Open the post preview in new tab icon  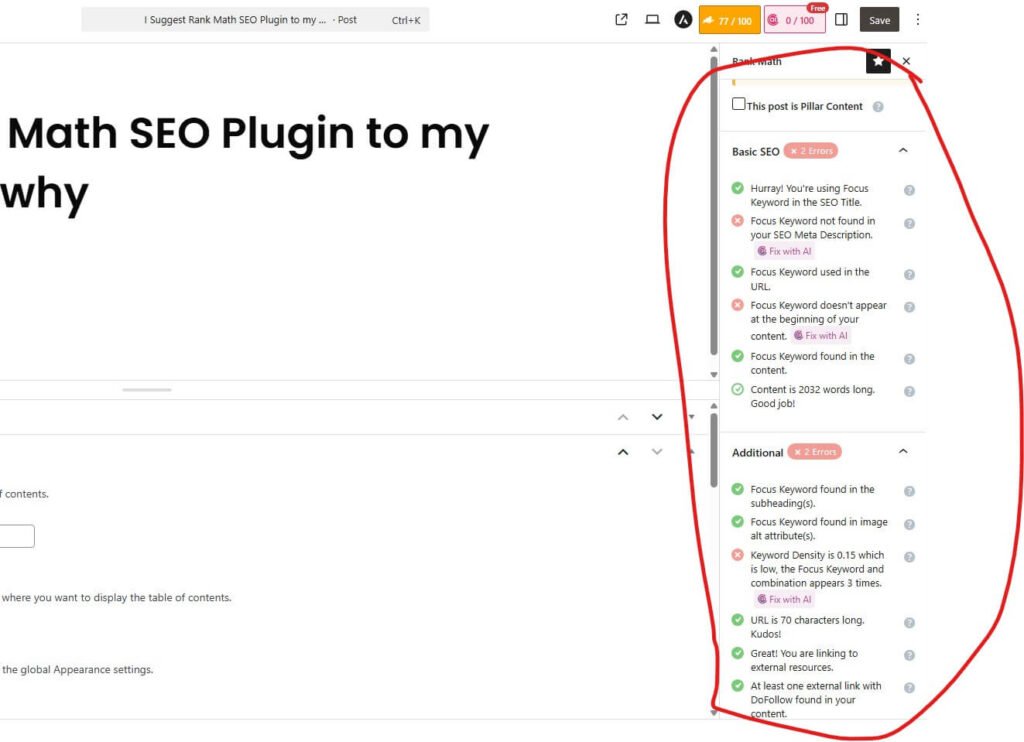621,20
